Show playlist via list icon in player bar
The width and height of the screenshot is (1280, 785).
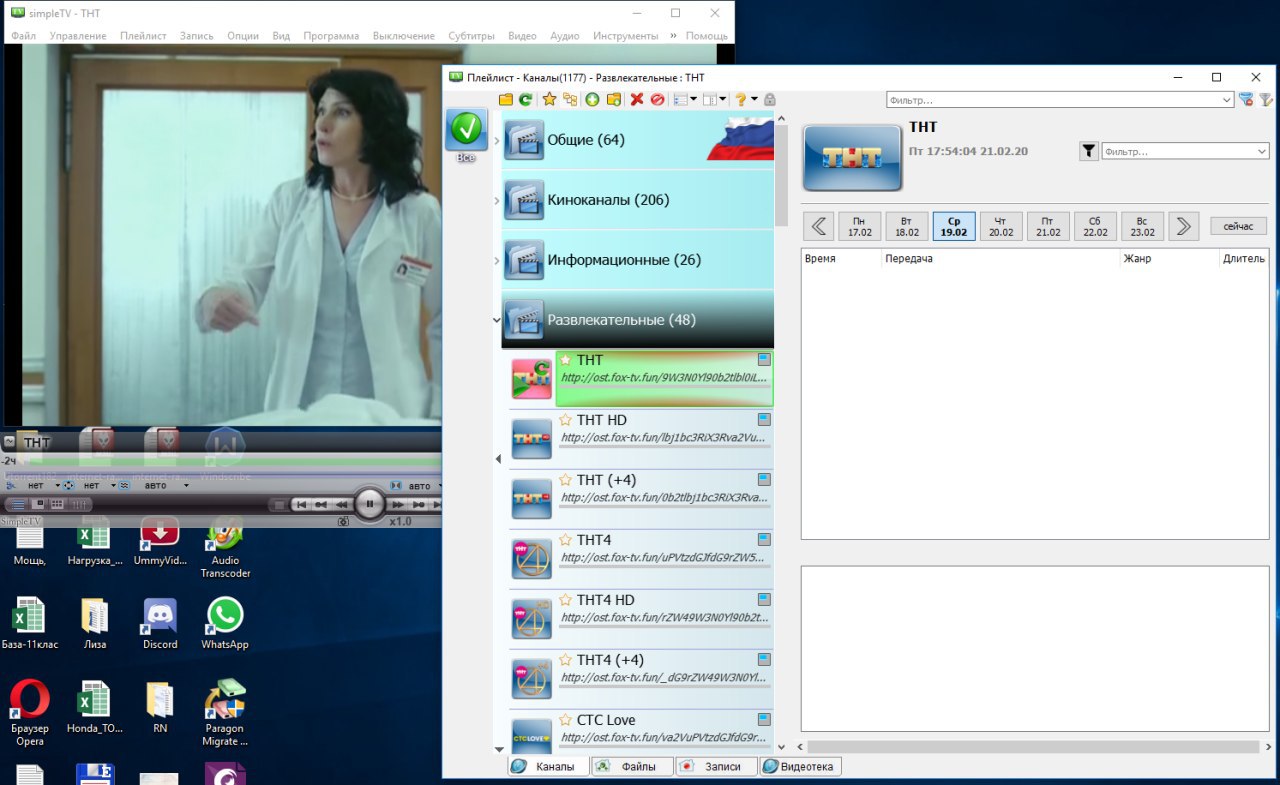pyautogui.click(x=18, y=504)
